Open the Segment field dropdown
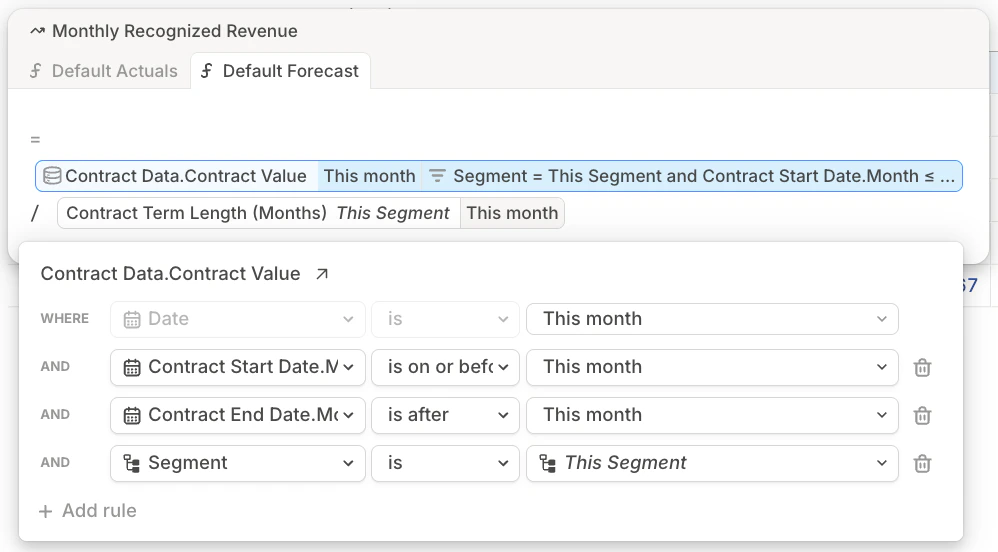 tap(236, 463)
